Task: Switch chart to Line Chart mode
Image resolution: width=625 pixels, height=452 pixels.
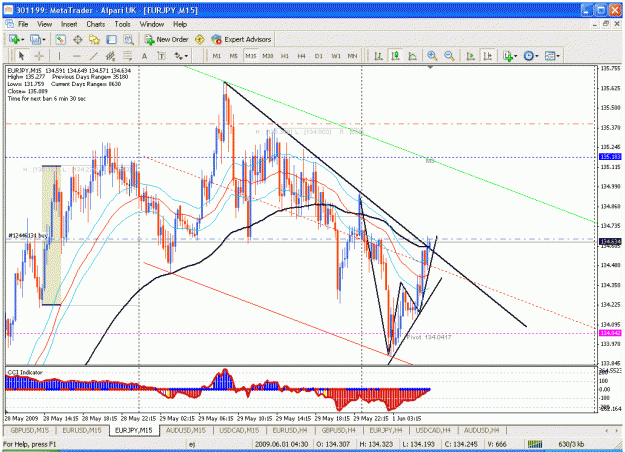Action: click(413, 56)
